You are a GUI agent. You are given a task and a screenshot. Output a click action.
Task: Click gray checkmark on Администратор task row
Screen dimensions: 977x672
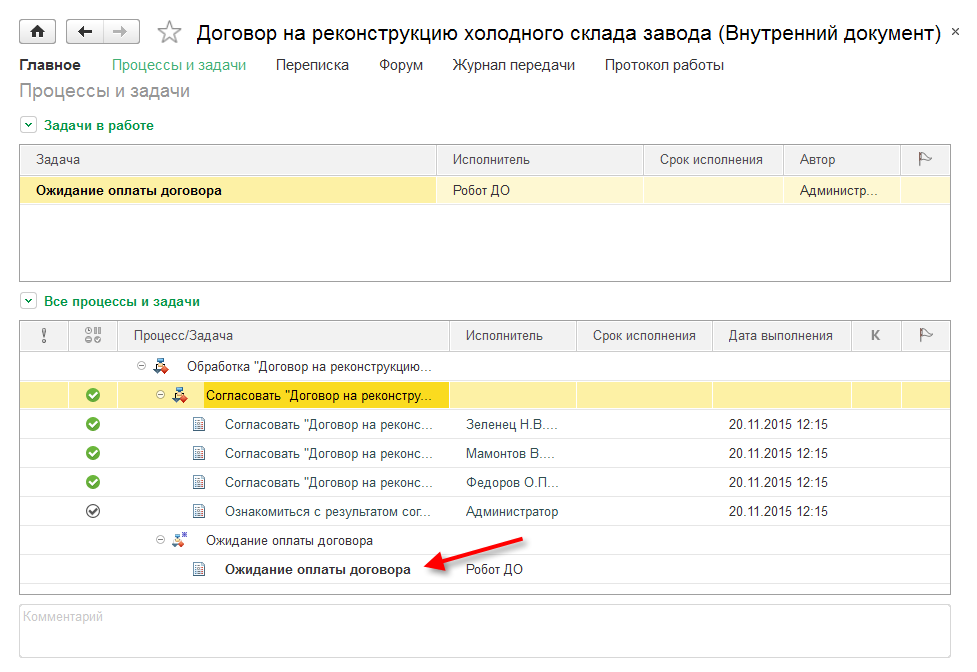tap(93, 511)
